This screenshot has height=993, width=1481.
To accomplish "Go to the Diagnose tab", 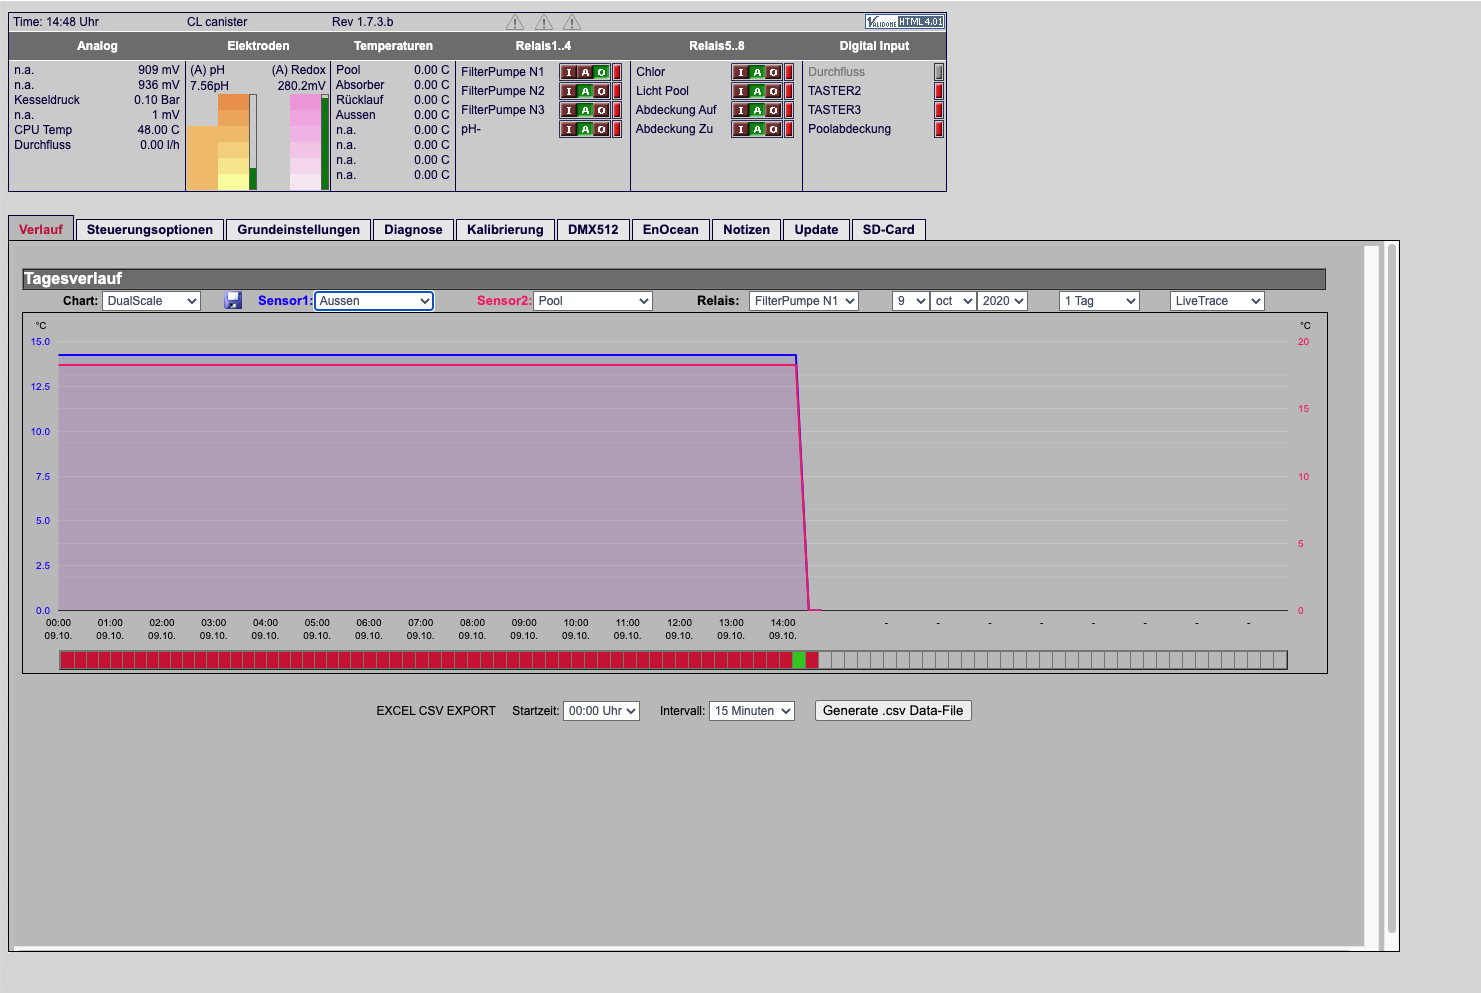I will coord(413,229).
